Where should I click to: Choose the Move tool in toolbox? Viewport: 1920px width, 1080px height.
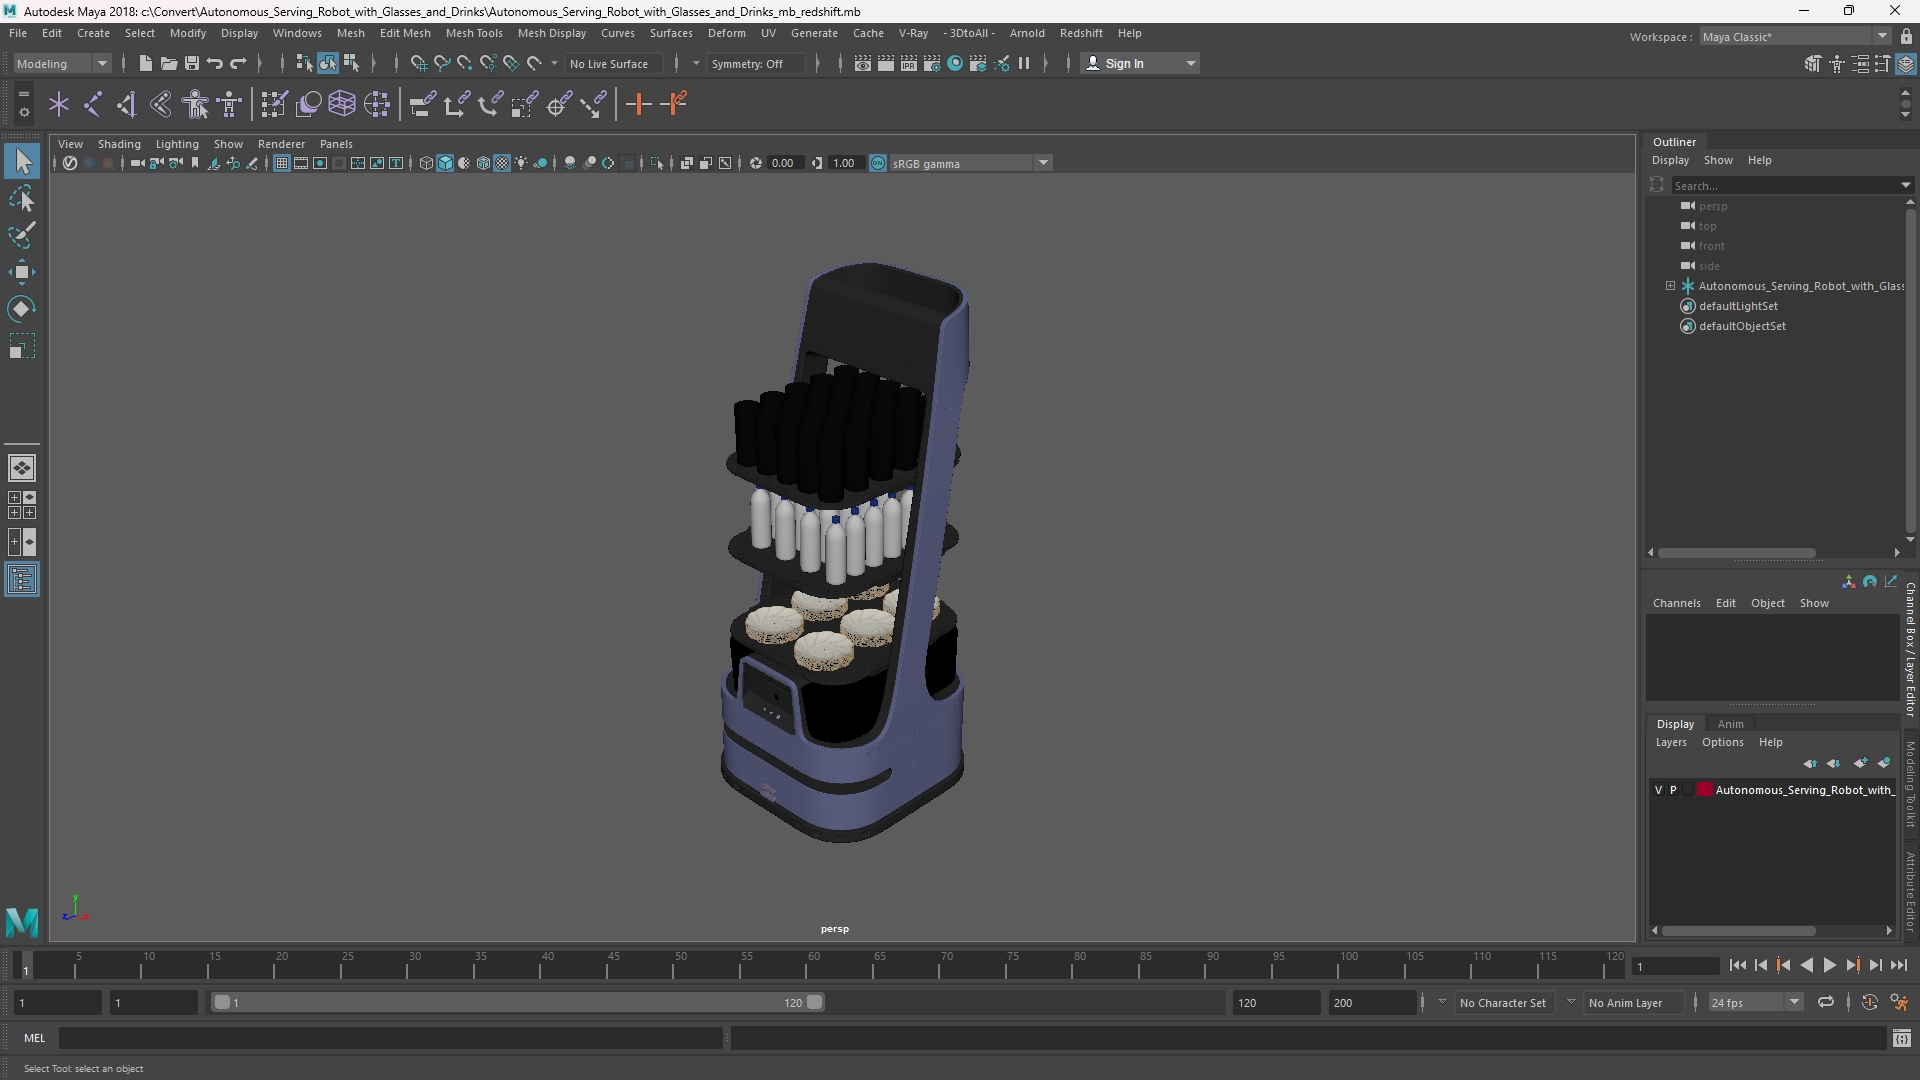point(22,272)
